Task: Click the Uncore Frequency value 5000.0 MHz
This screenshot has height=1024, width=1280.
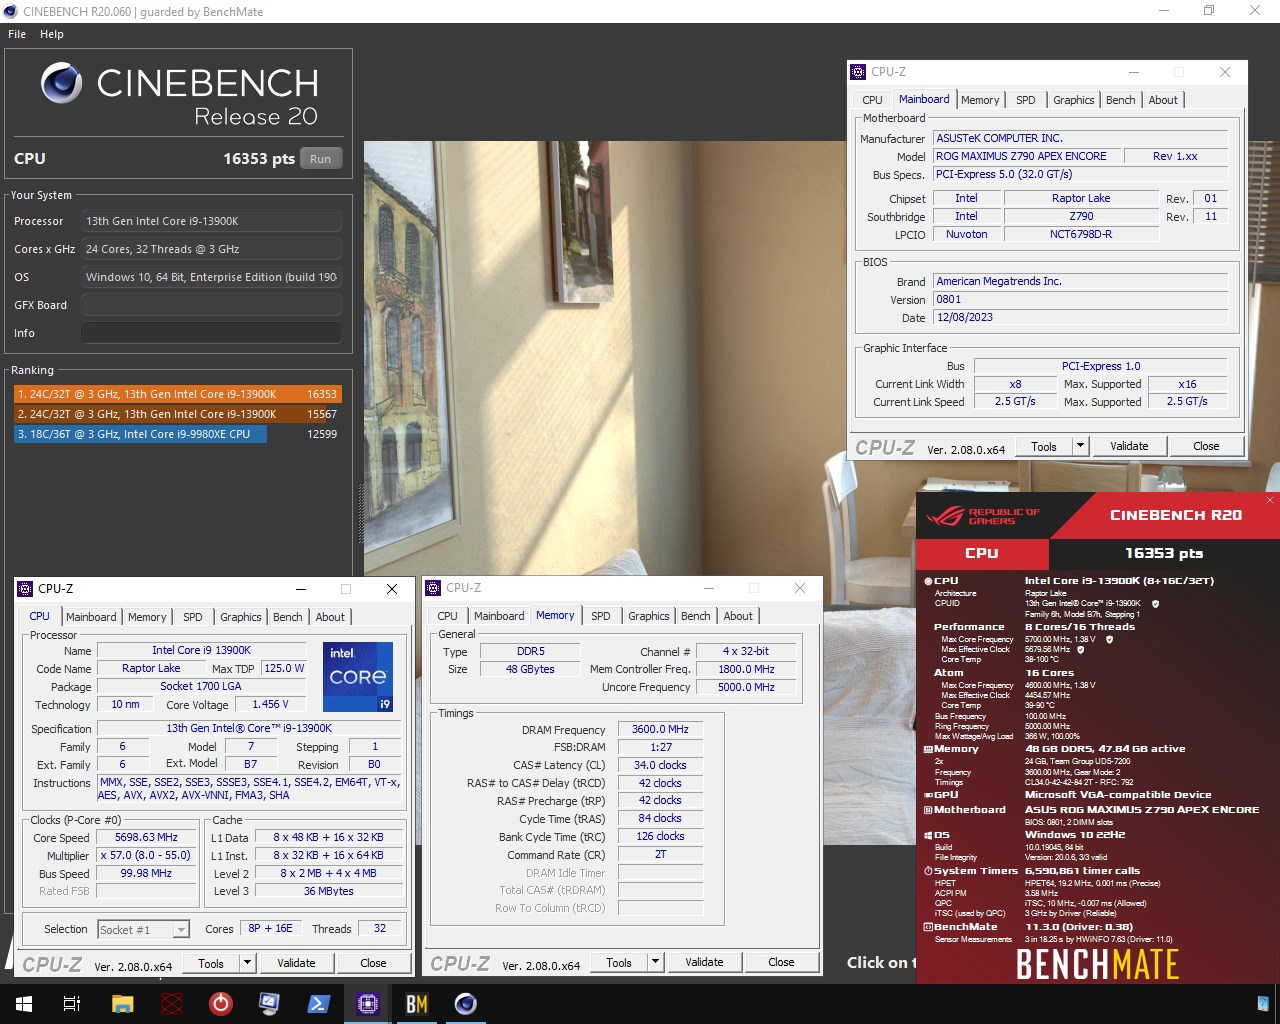Action: point(746,688)
